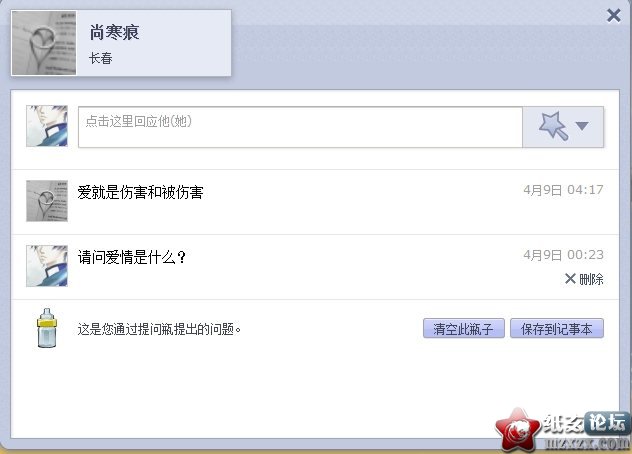Click the location label 长春
Screen dimensions: 632x454
click(101, 58)
